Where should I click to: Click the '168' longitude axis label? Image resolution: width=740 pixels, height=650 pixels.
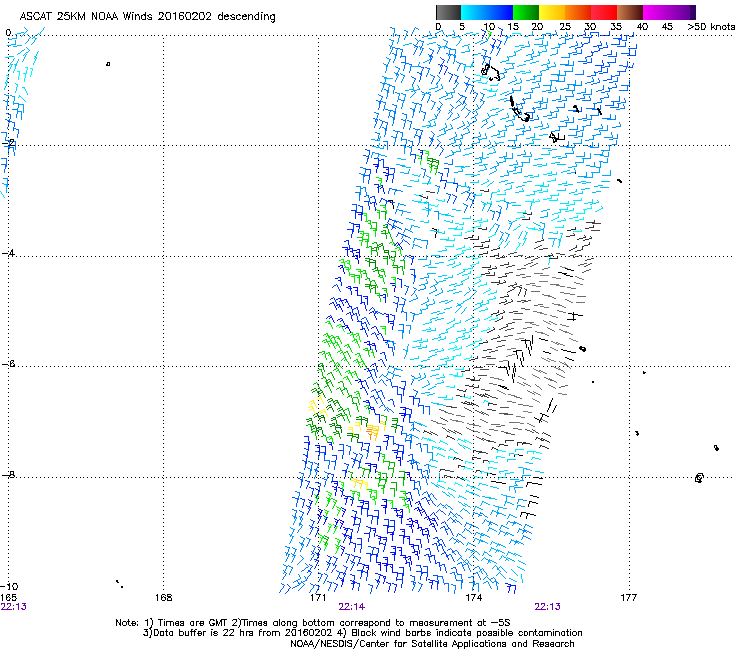point(164,598)
